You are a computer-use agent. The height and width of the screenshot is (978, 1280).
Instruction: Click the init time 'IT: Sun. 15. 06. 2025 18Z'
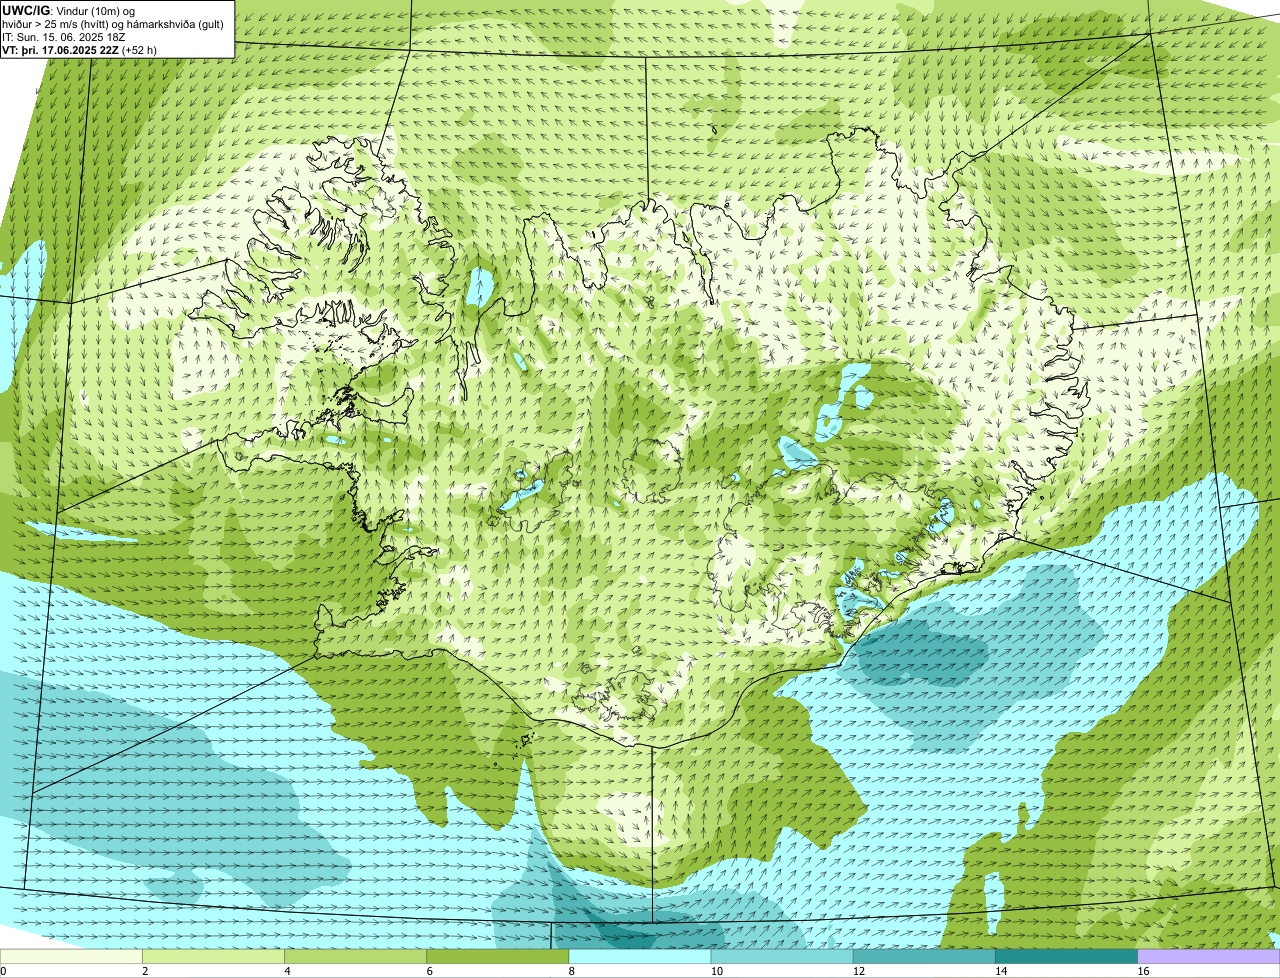tap(64, 36)
